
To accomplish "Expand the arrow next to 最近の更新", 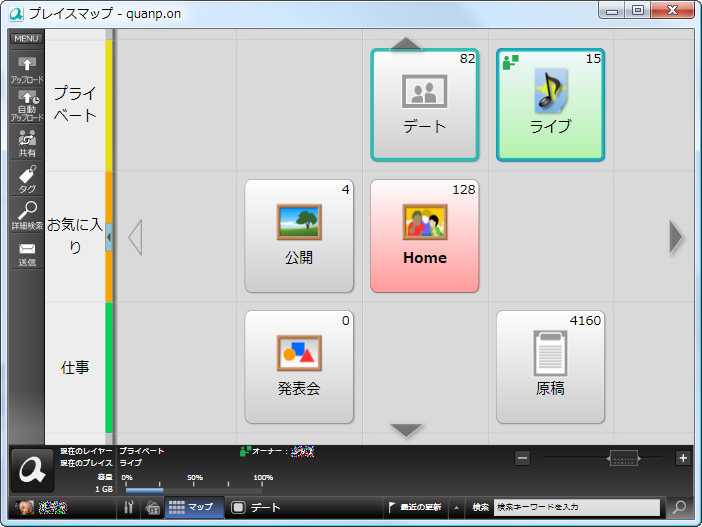I will click(x=456, y=508).
